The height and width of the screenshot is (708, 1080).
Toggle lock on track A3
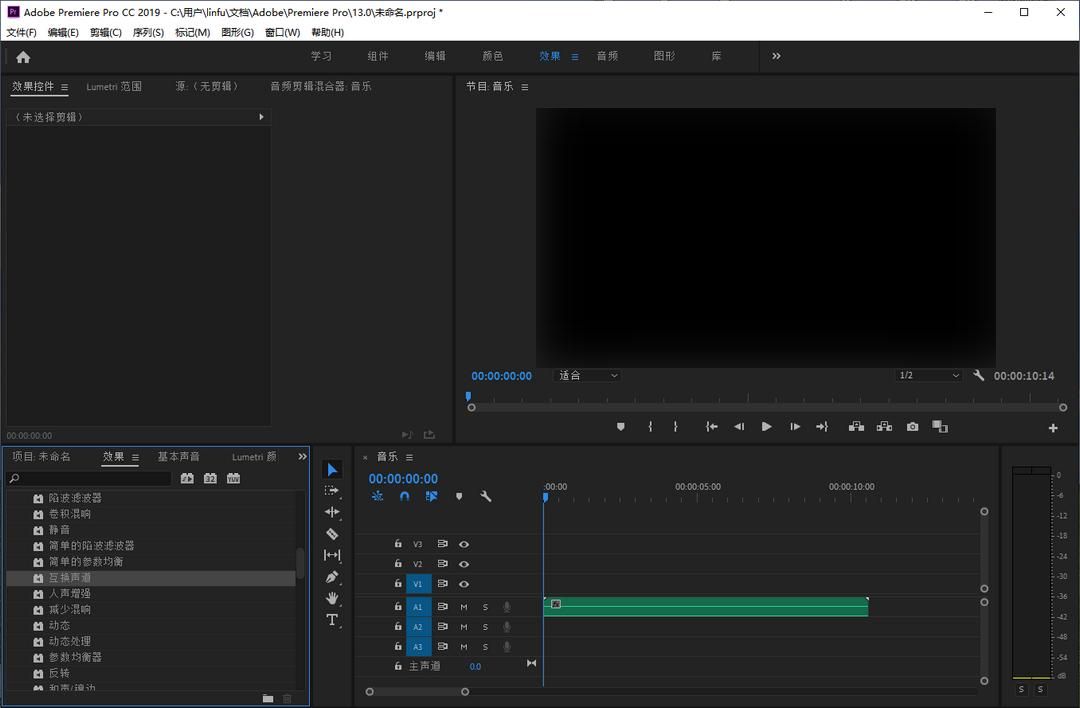pyautogui.click(x=398, y=646)
